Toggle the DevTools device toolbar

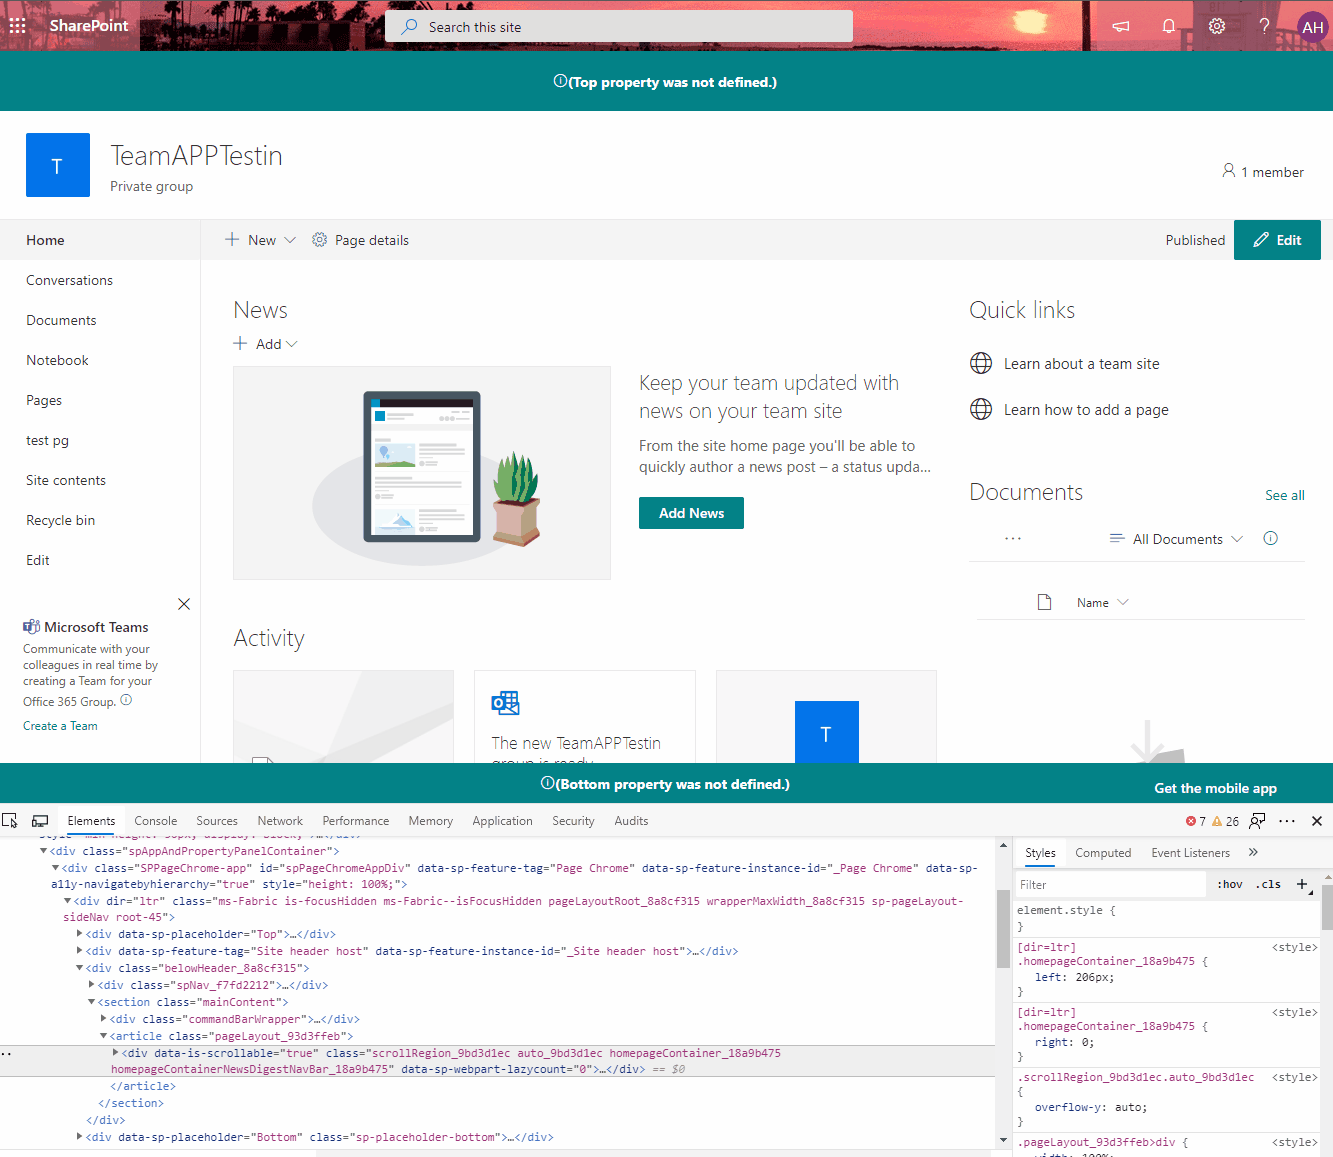click(x=40, y=820)
